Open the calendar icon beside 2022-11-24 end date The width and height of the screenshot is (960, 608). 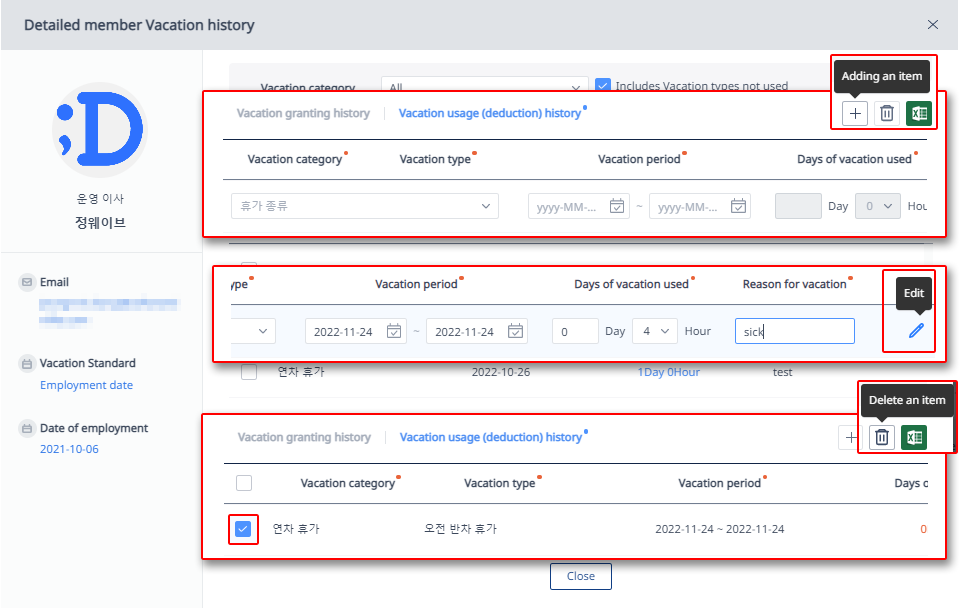point(516,330)
